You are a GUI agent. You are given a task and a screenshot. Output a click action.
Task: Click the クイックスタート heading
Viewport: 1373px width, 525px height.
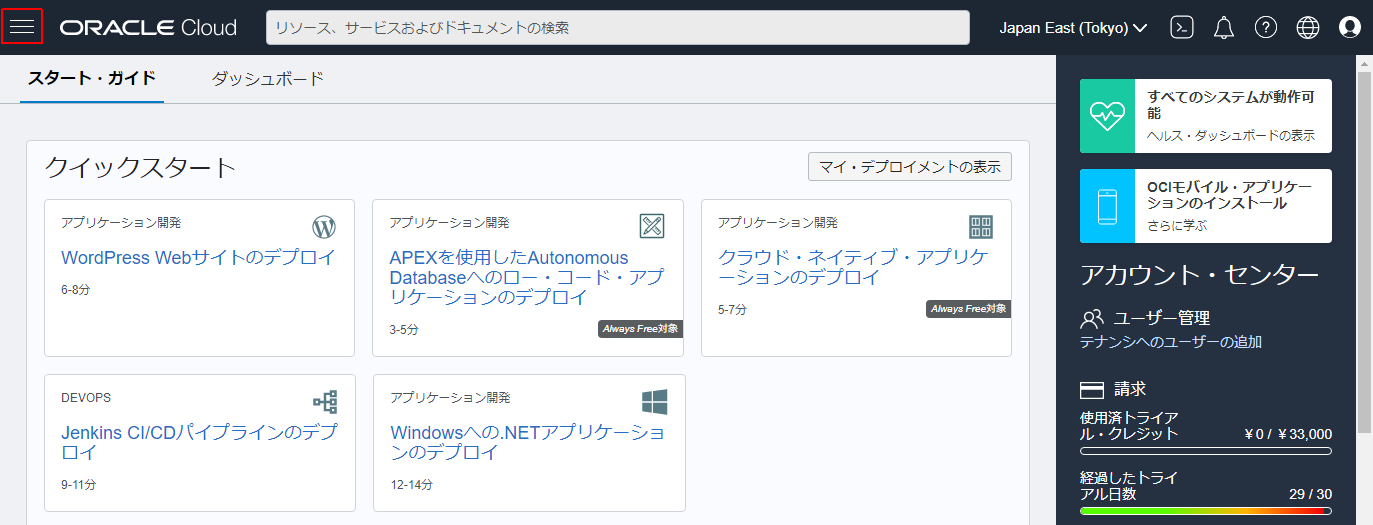[x=140, y=168]
